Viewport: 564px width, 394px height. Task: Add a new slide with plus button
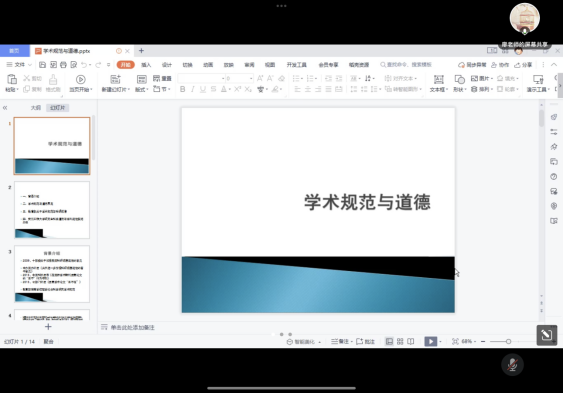[x=48, y=326]
